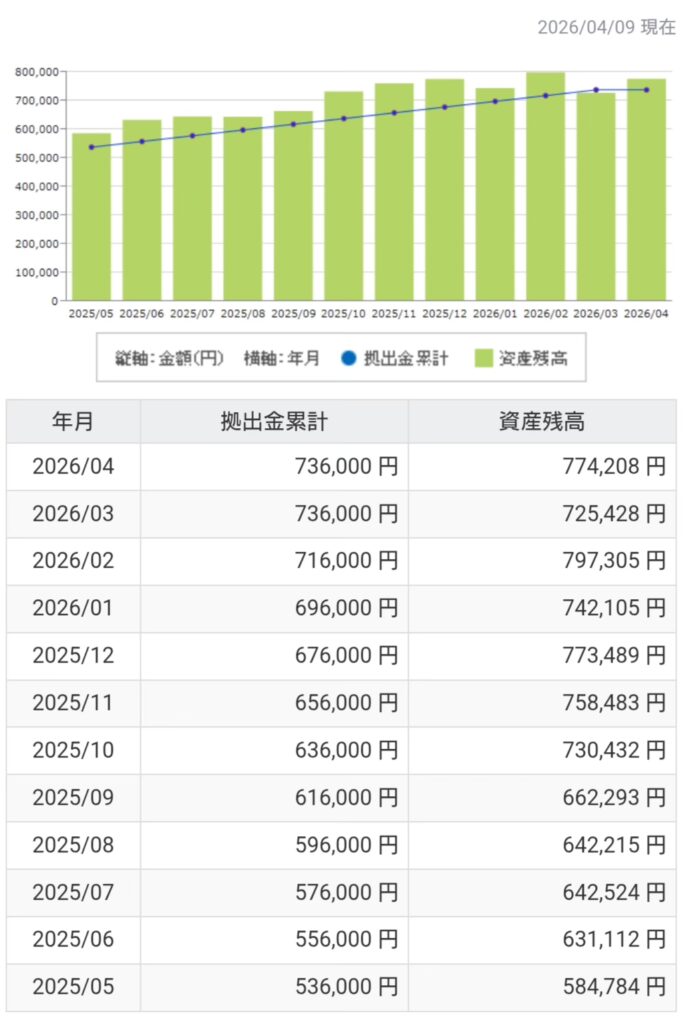The image size is (684, 1024).
Task: Click the line data point for 2025/05
Action: coord(91,147)
